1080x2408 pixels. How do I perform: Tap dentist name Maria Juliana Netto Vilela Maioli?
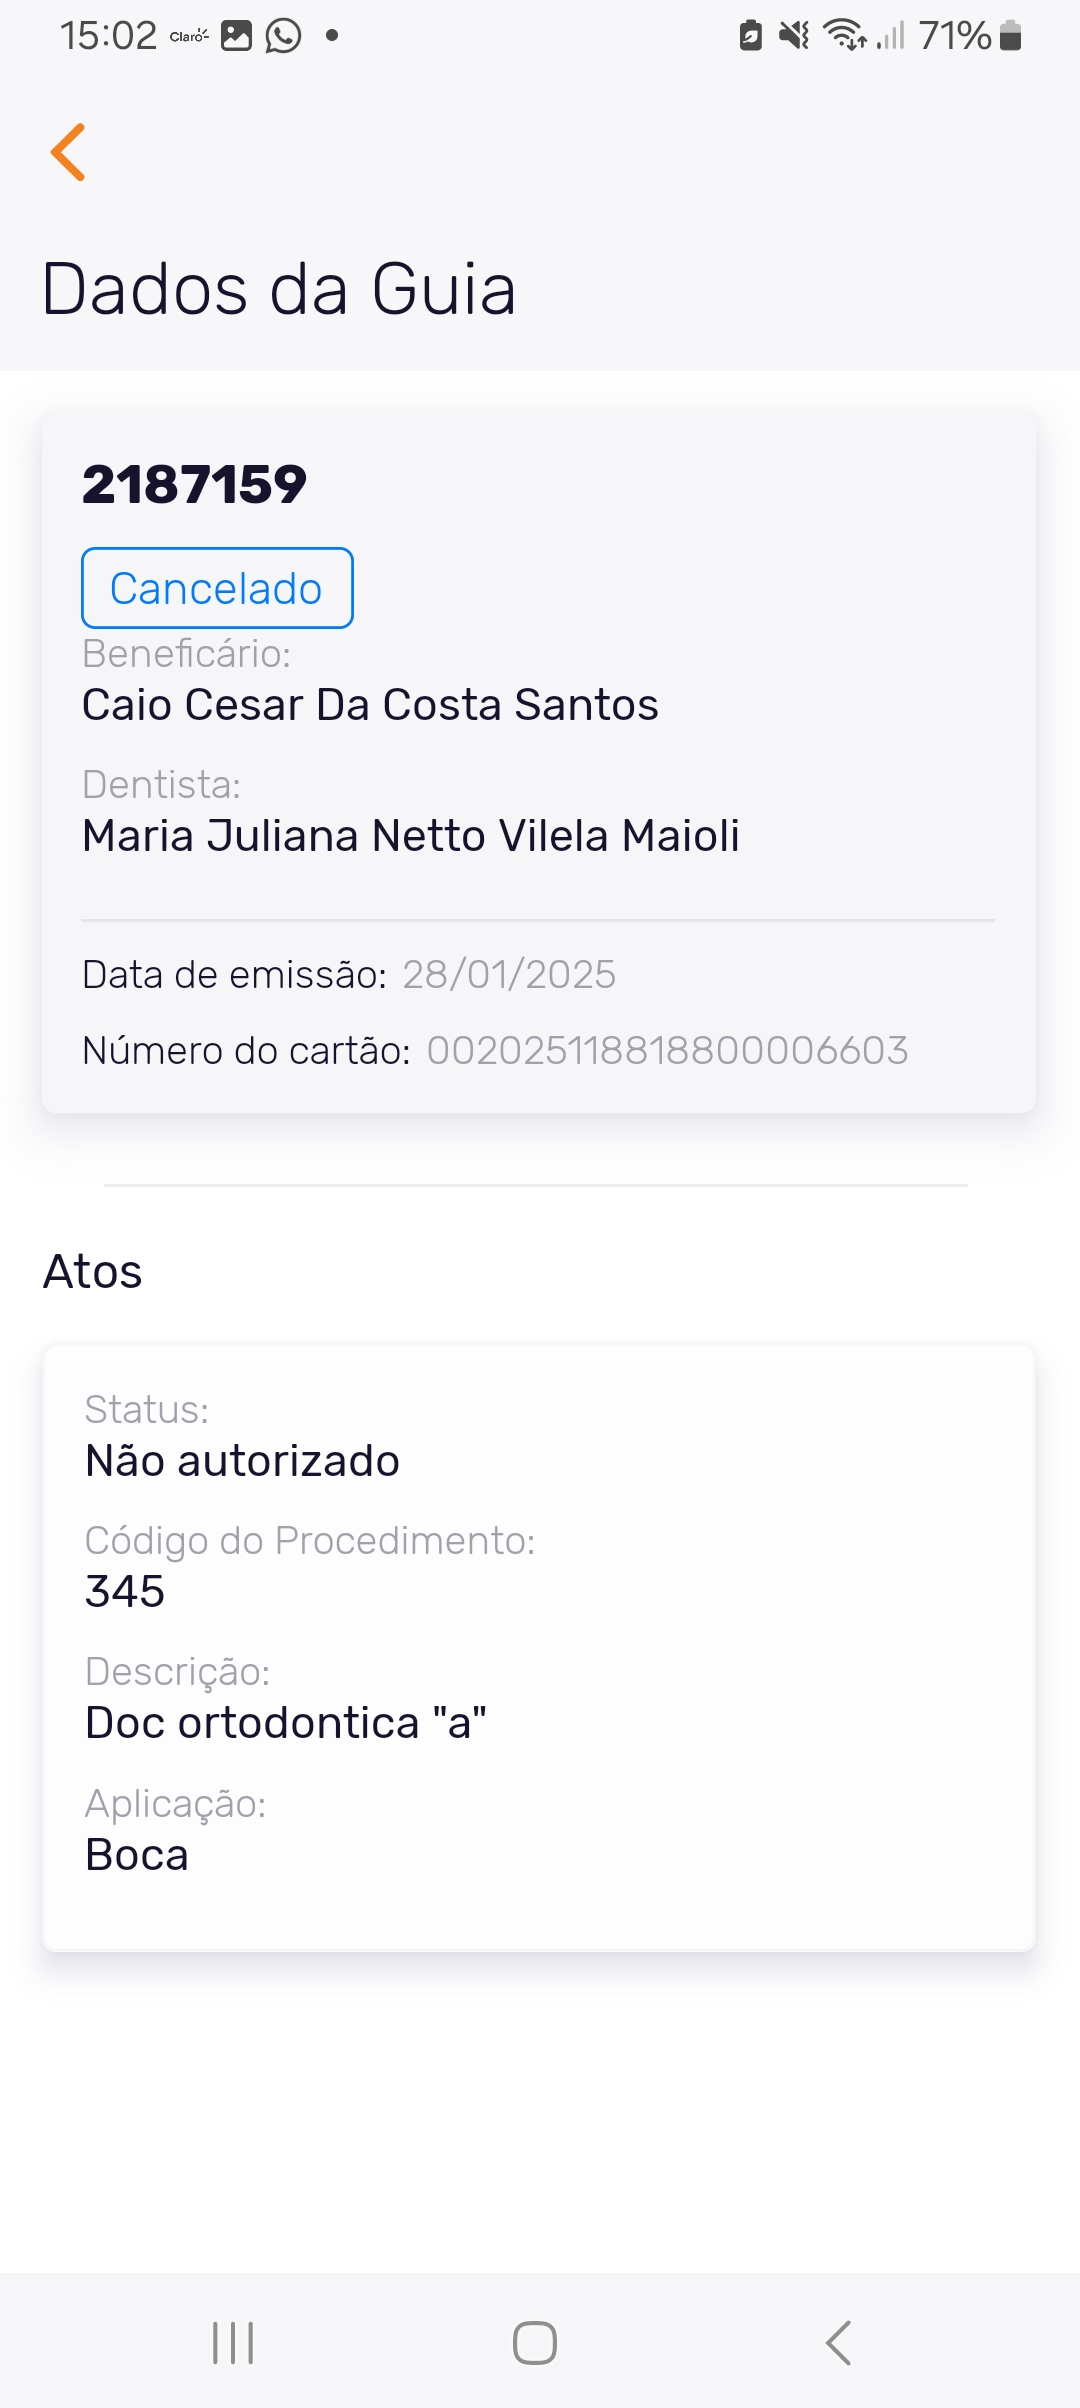coord(411,836)
